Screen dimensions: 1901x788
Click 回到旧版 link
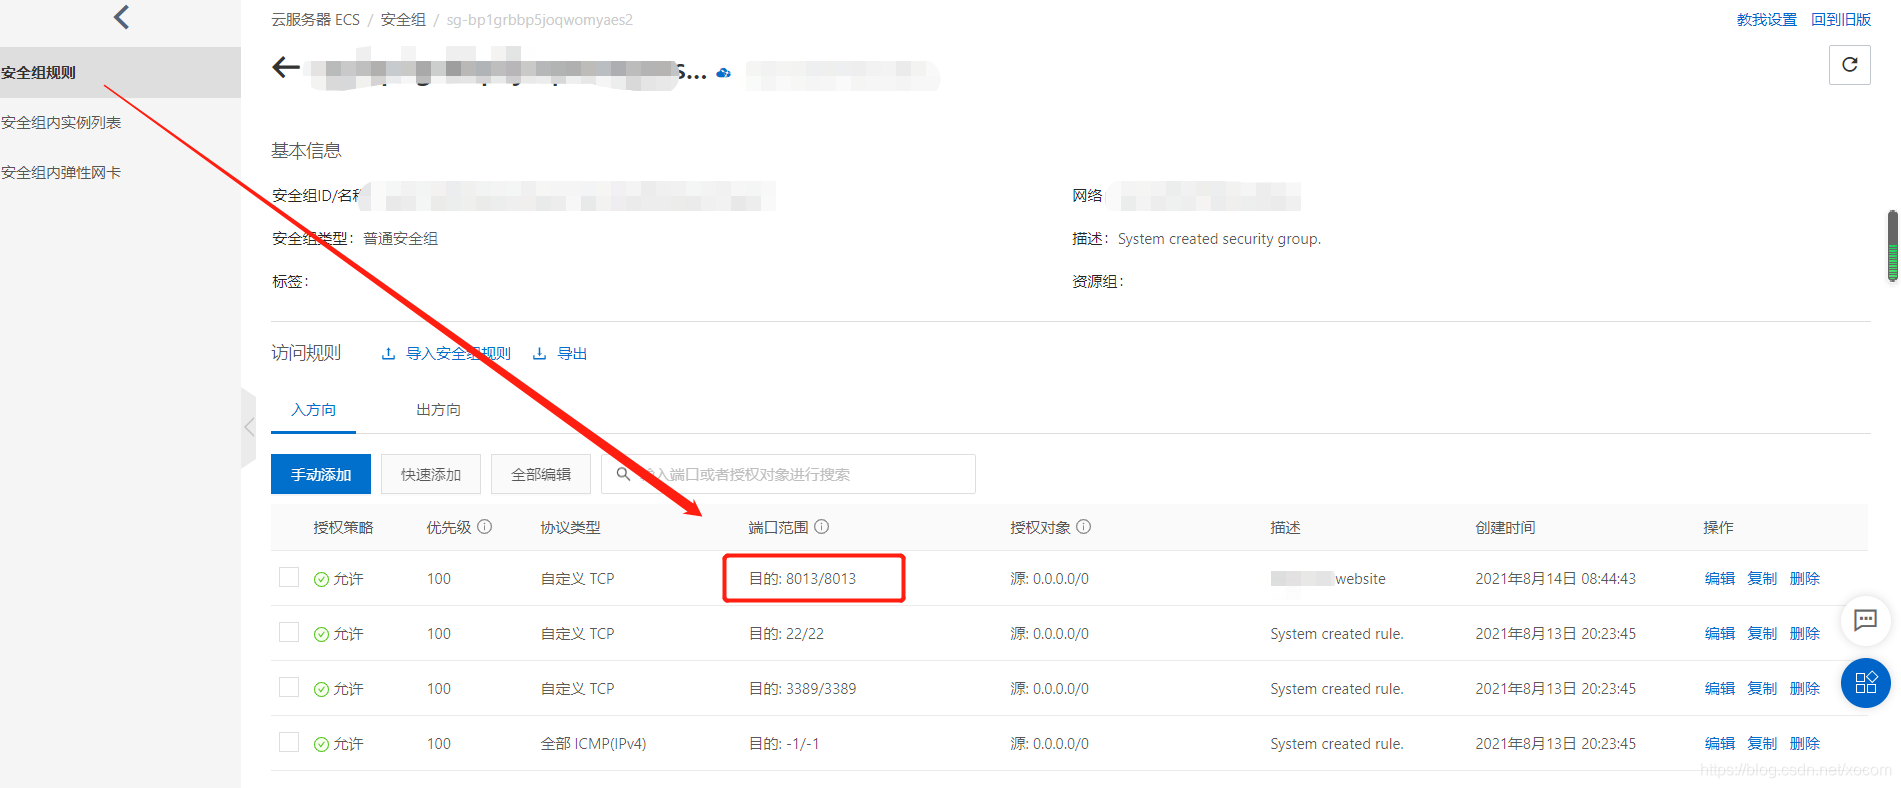click(x=1841, y=20)
